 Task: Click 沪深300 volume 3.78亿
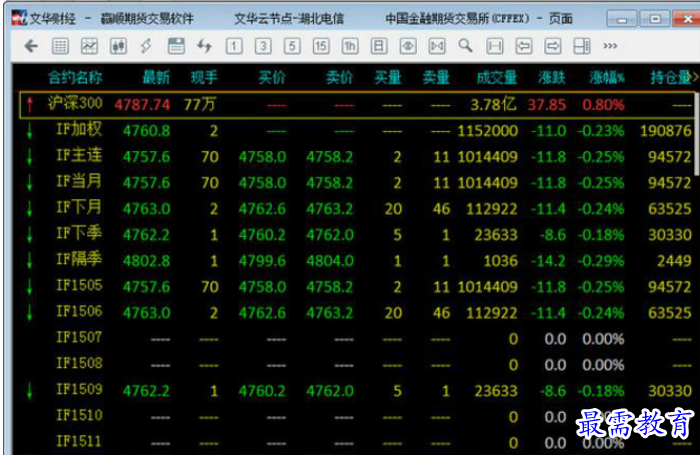coord(493,105)
